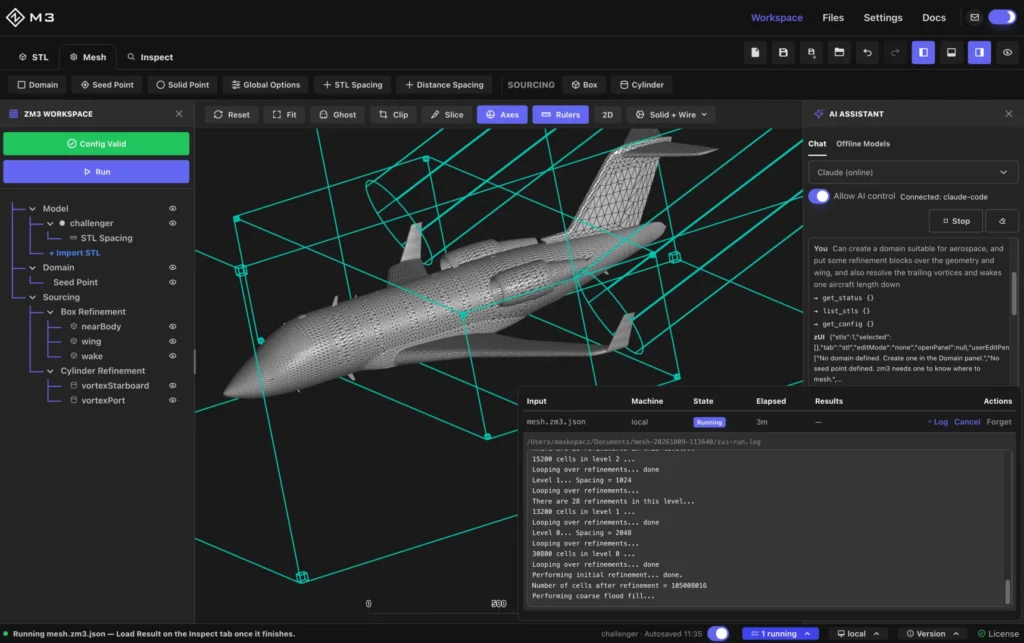This screenshot has width=1024, height=643.
Task: Toggle 2D view mode
Action: click(x=607, y=114)
